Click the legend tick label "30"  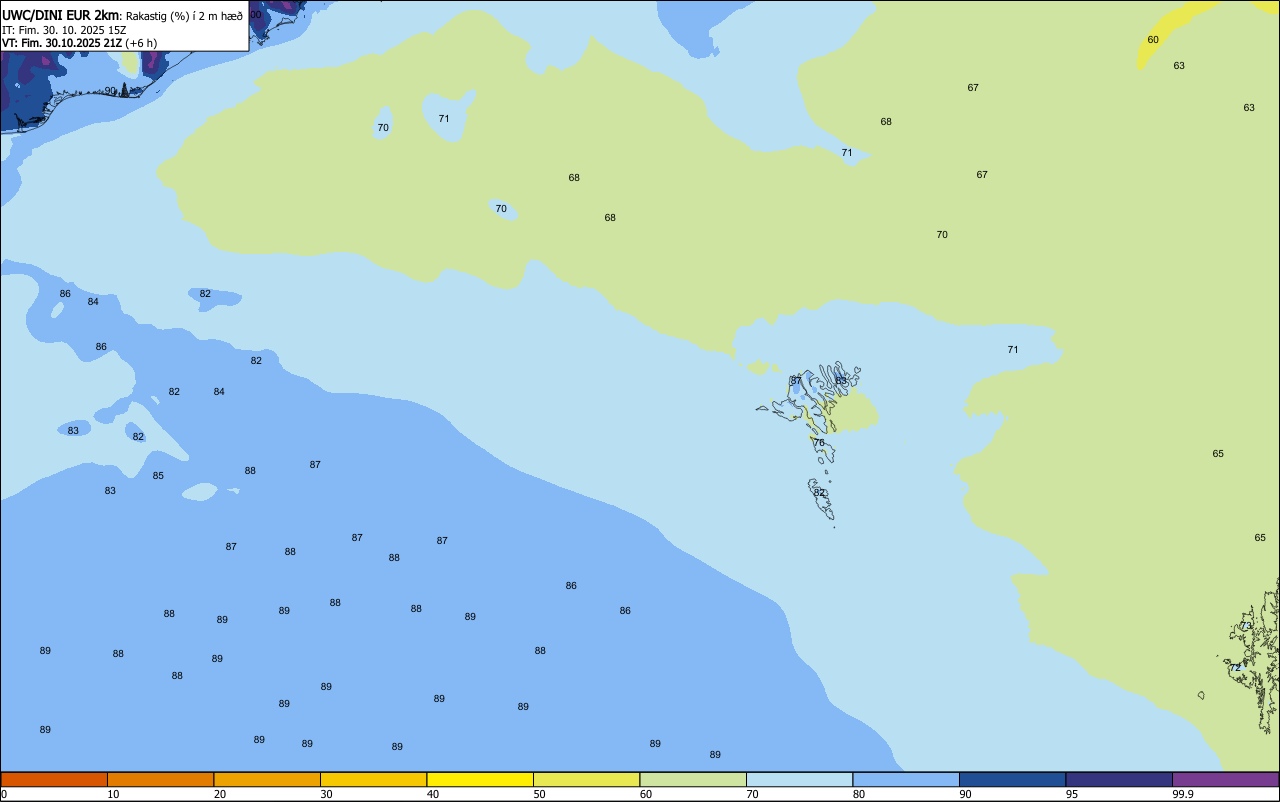point(326,794)
